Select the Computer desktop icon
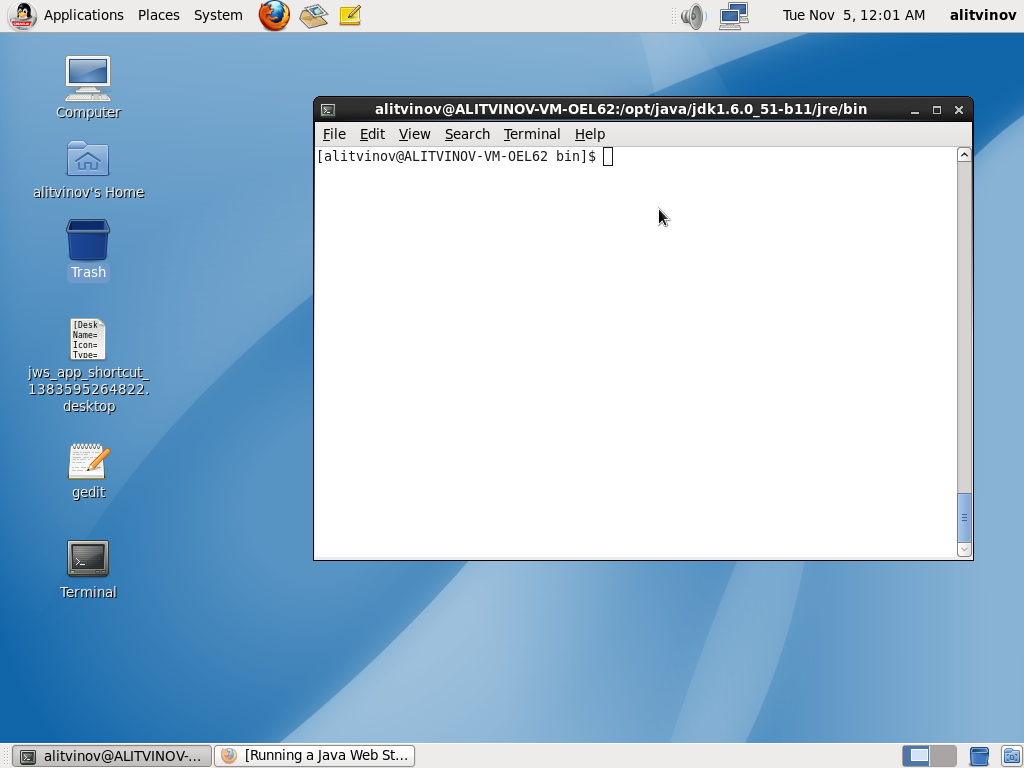Screen dimensions: 1024x768 pyautogui.click(x=88, y=79)
